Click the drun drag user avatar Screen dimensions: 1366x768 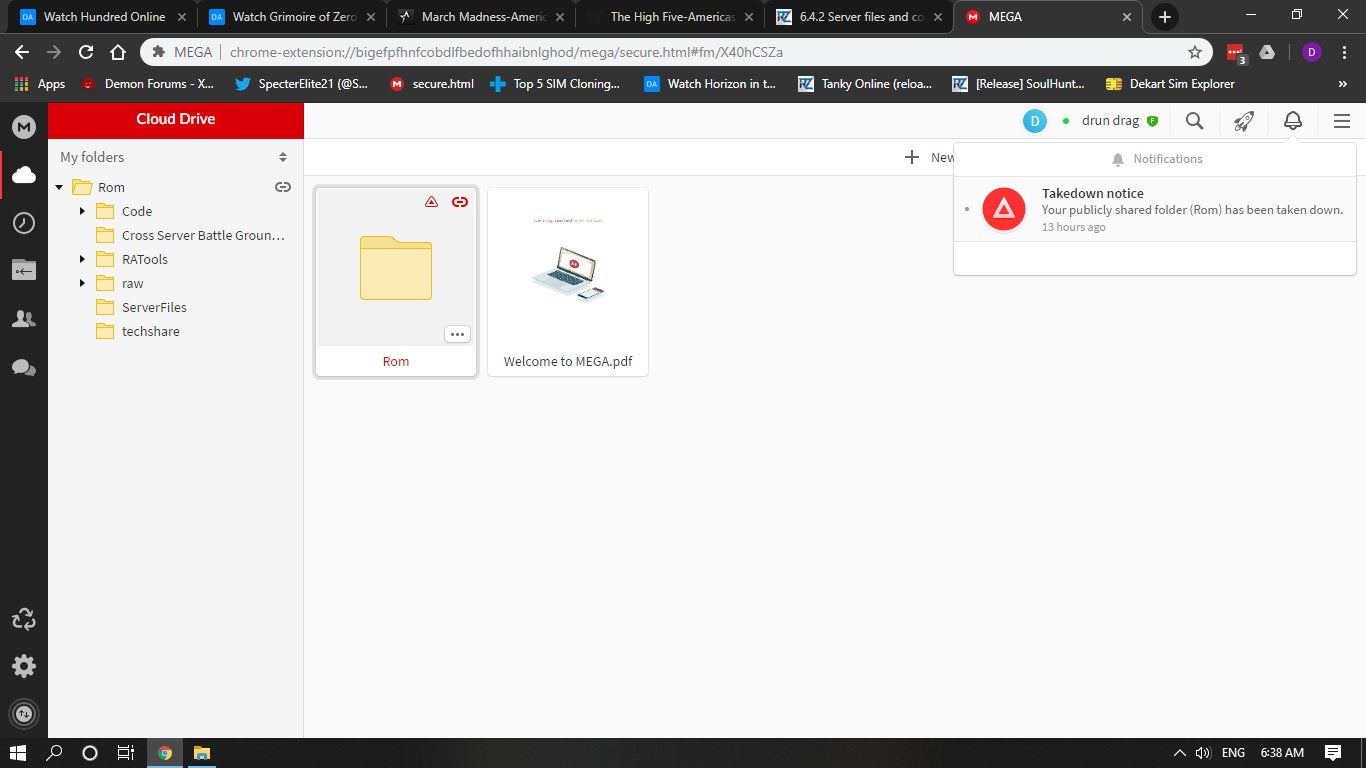point(1035,121)
